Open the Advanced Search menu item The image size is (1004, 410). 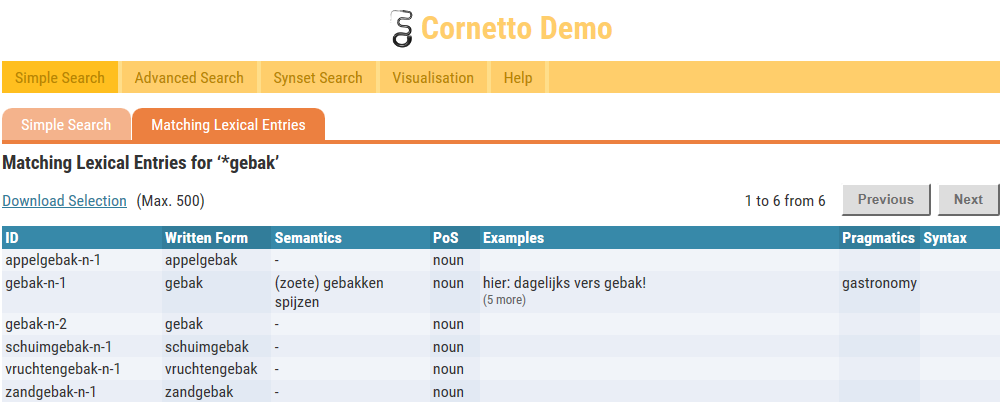tap(189, 78)
